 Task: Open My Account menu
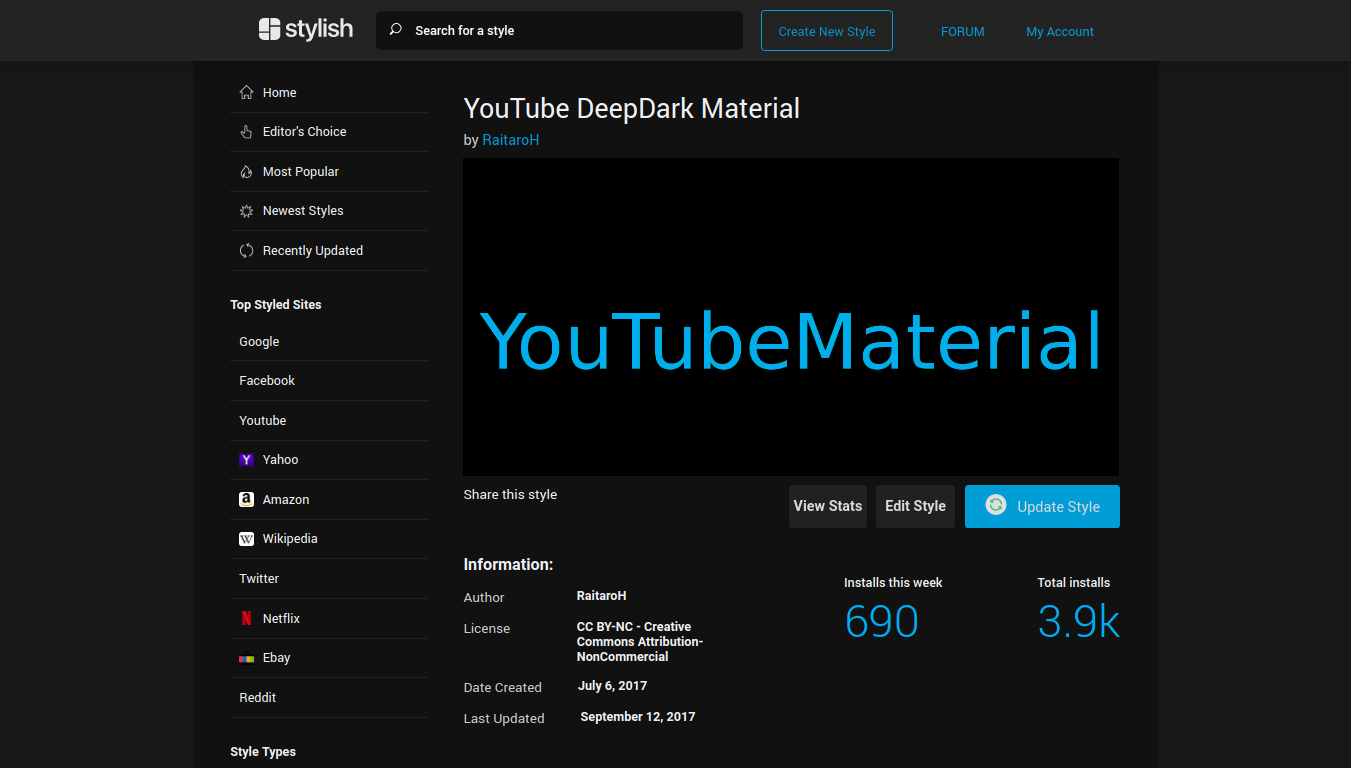point(1060,32)
